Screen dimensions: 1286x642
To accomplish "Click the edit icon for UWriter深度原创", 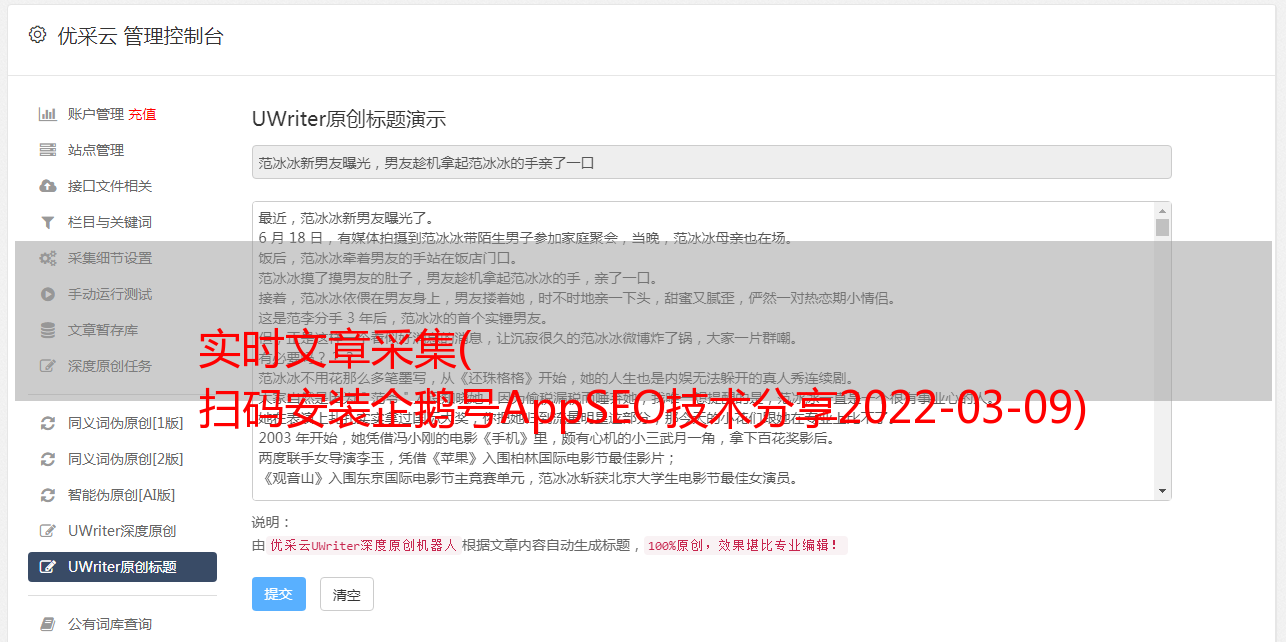I will coord(47,531).
